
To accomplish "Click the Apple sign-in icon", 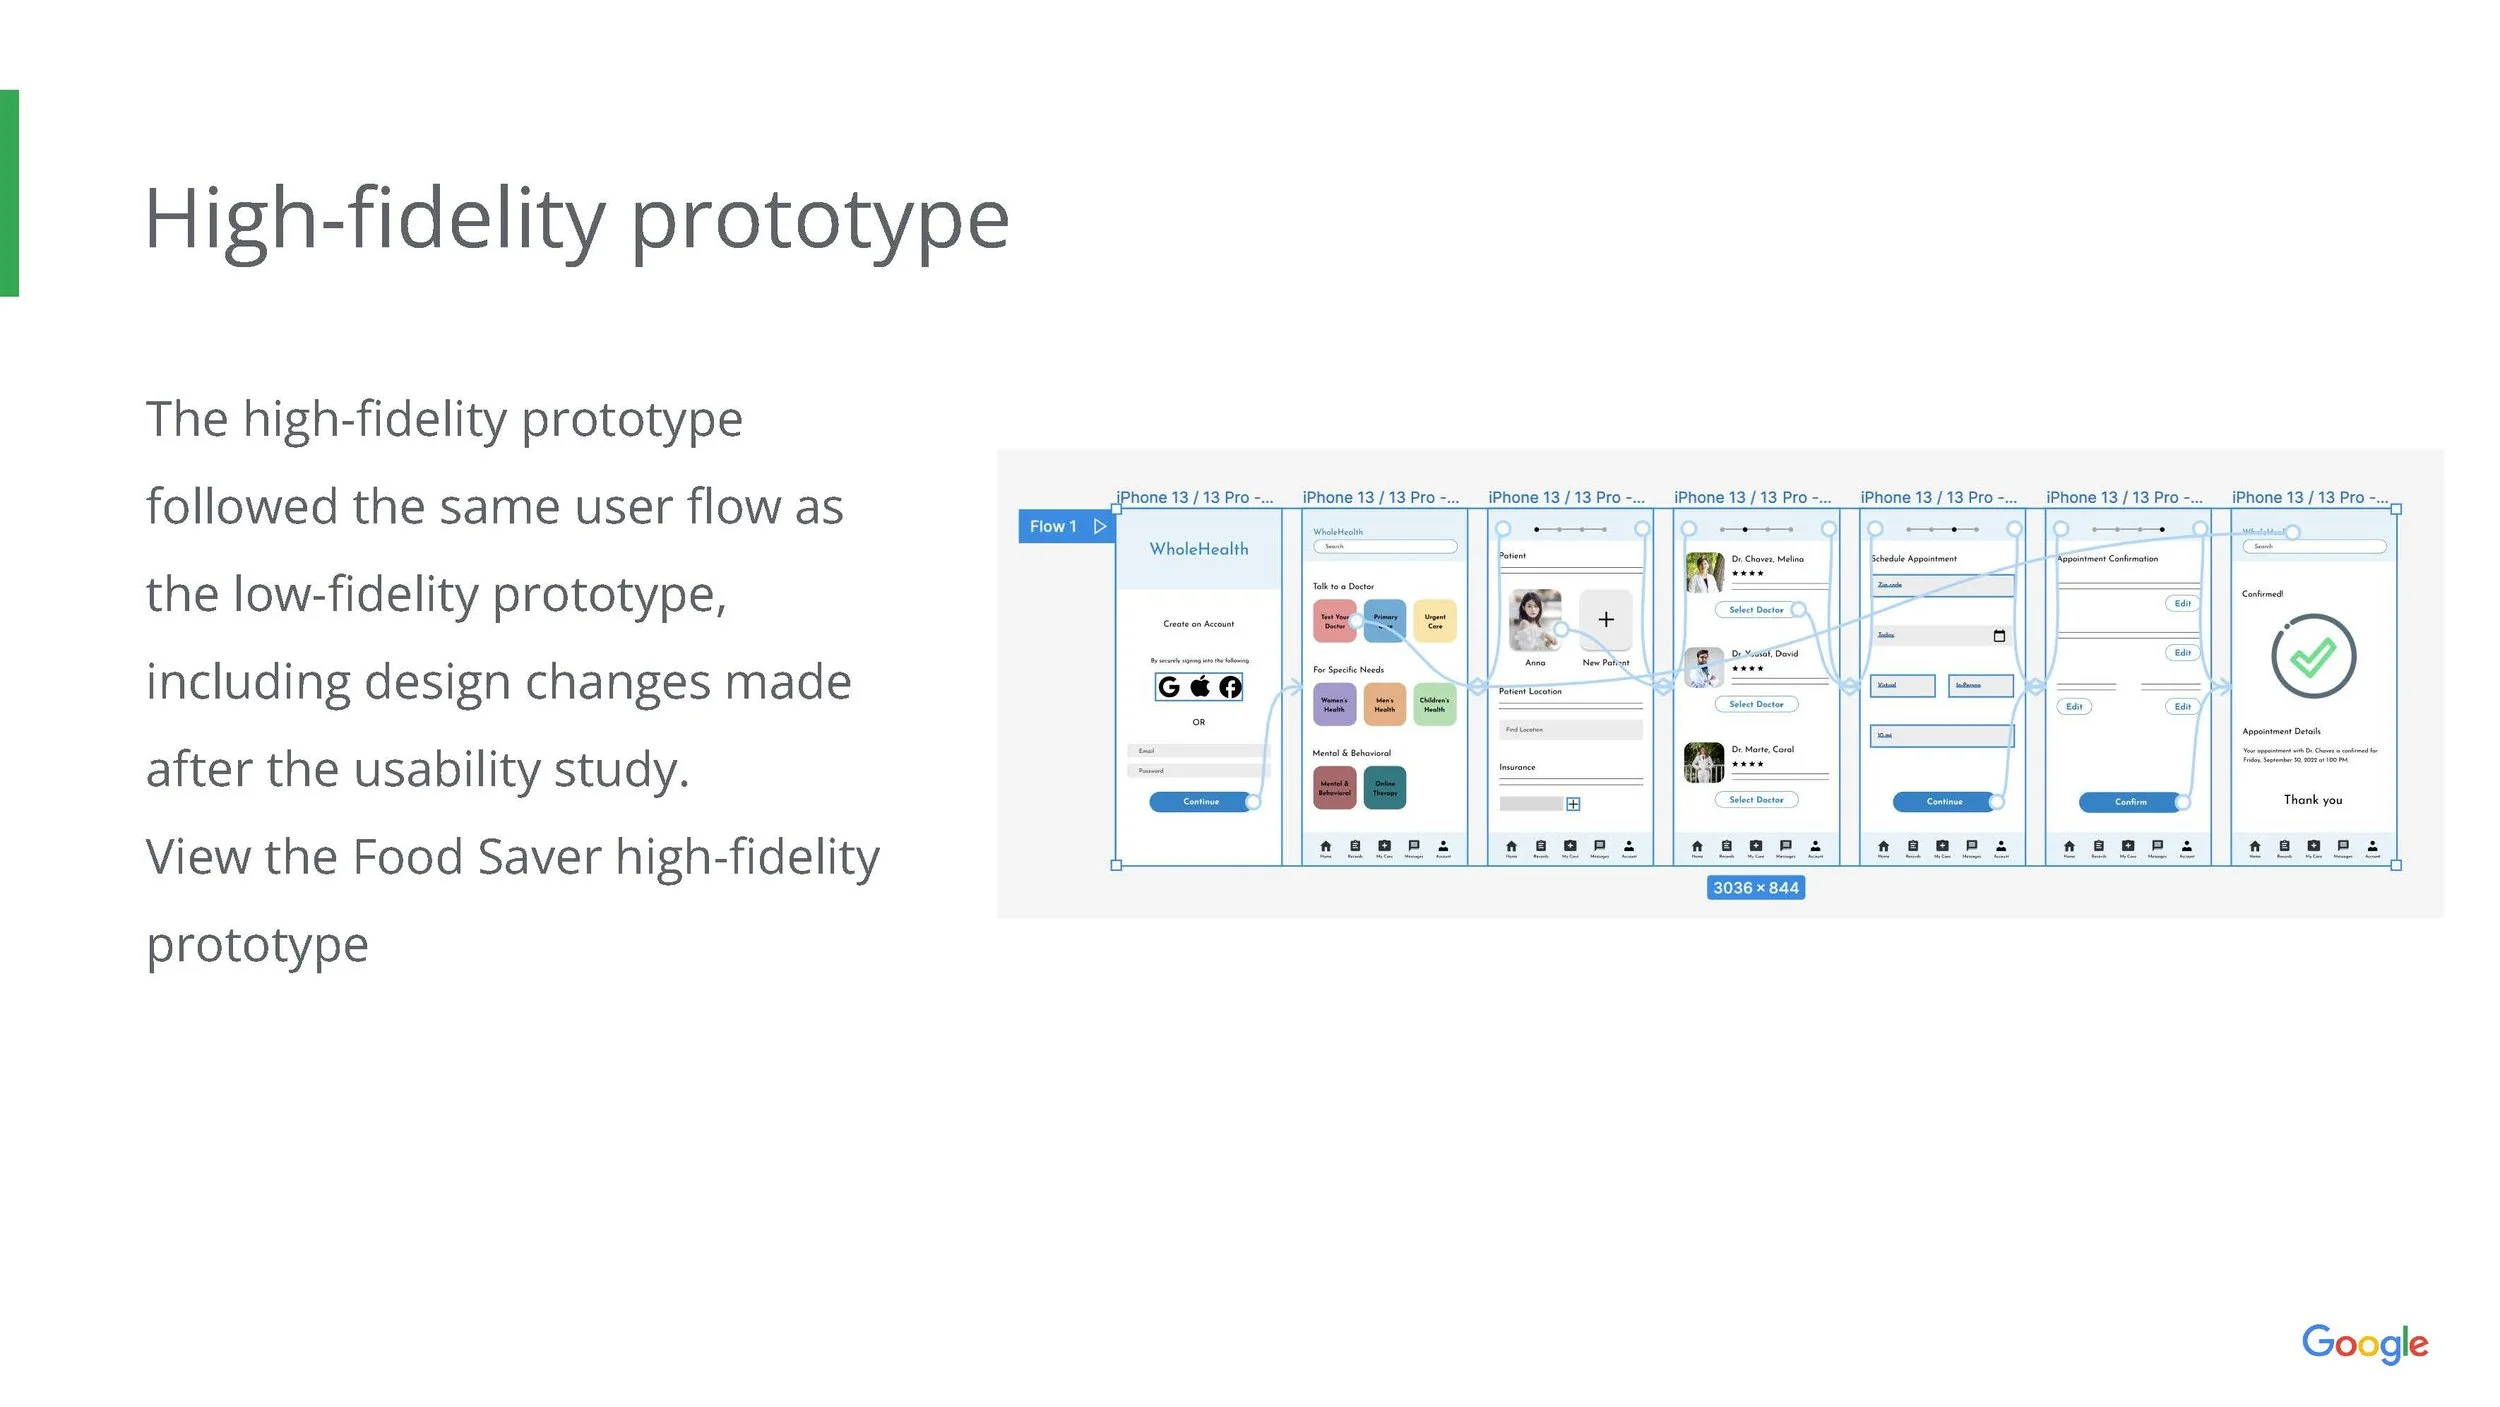I will [x=1200, y=686].
